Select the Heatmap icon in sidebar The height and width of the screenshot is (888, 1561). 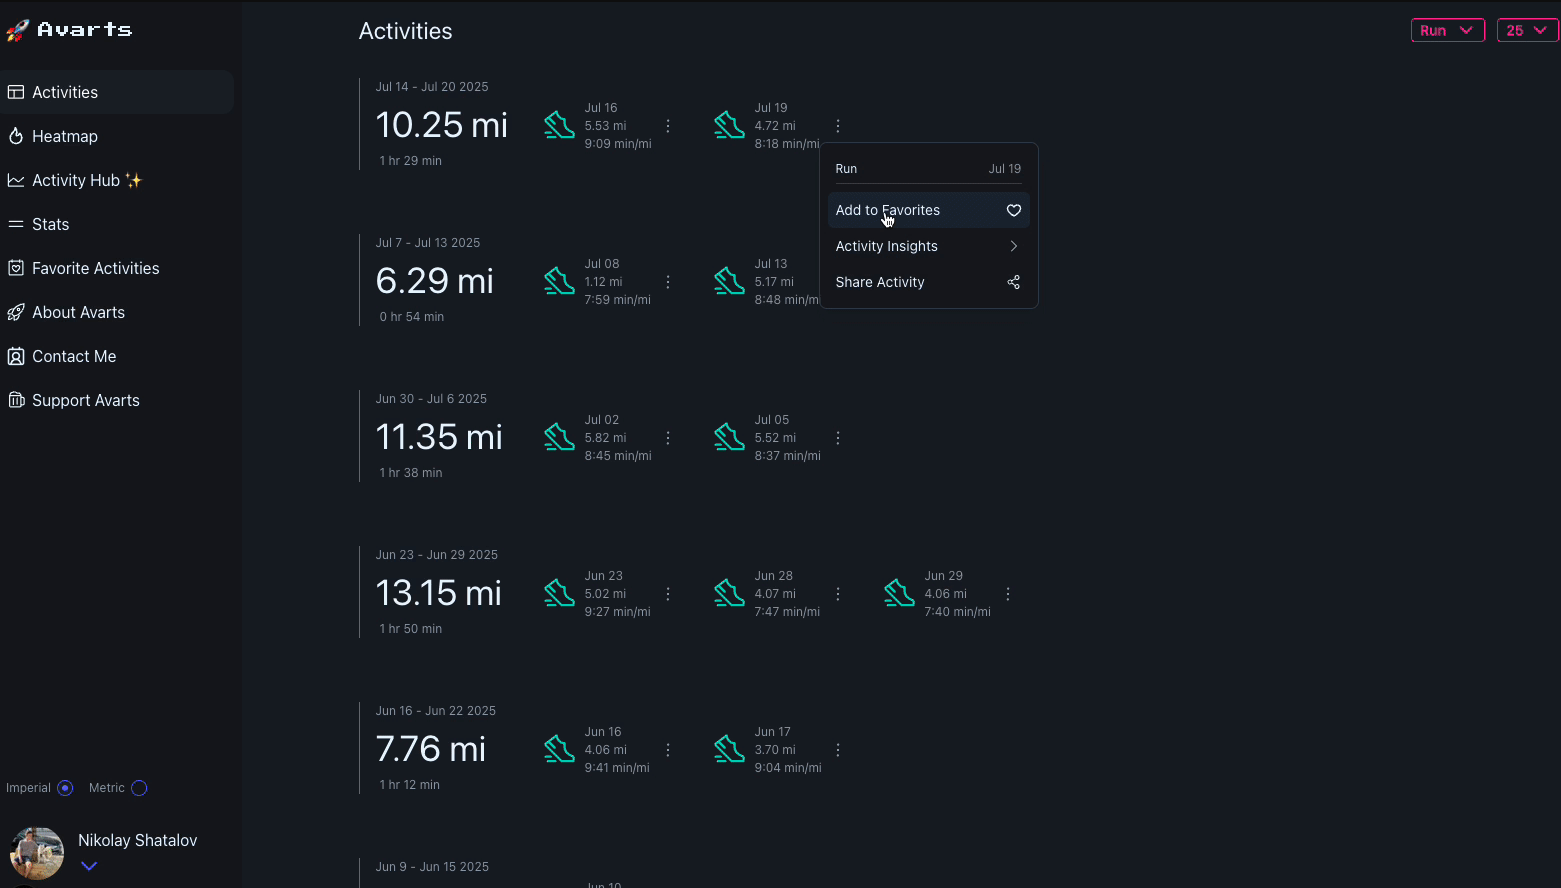[16, 136]
